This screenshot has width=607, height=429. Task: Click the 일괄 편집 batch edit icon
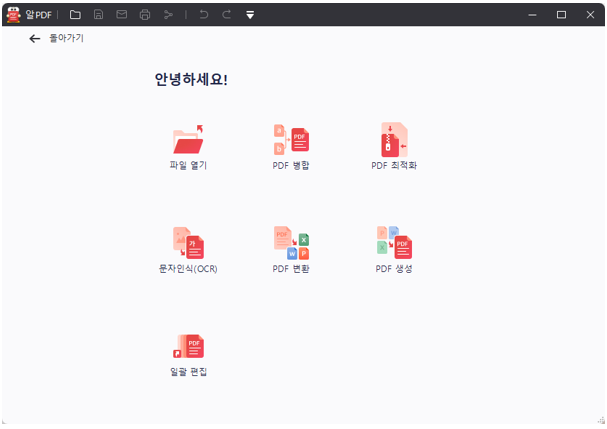(188, 346)
